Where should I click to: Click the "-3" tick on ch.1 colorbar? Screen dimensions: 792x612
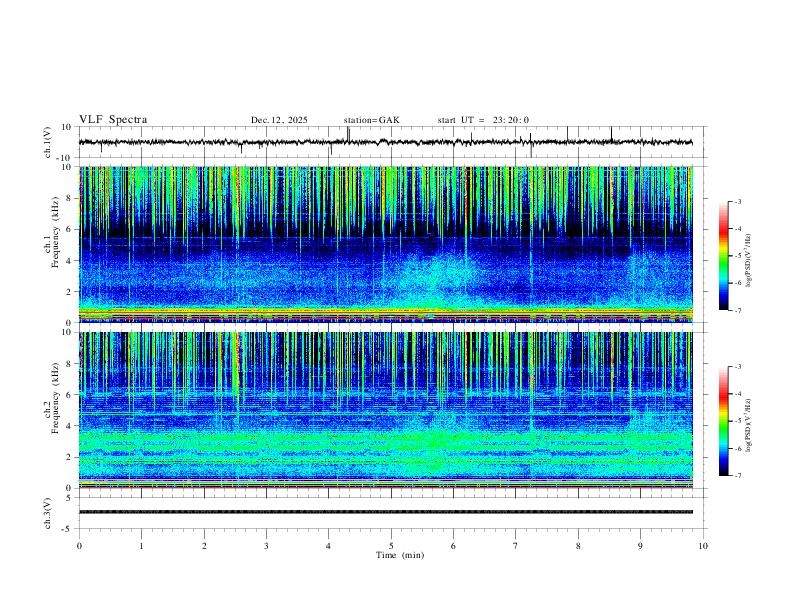coord(738,201)
